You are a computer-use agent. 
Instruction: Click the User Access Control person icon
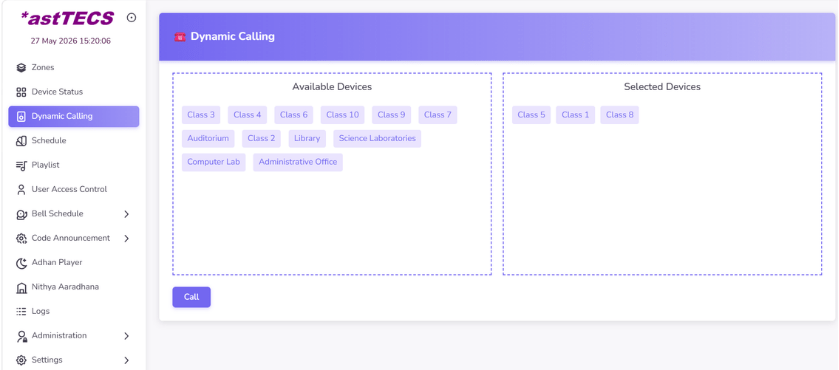21,190
